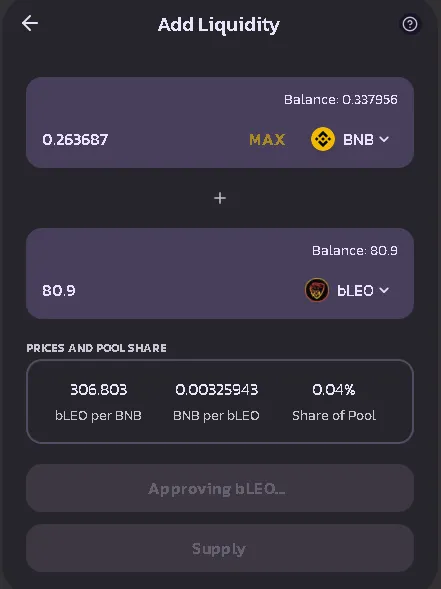This screenshot has height=589, width=441.
Task: Select the 0.04% Share of Pool value
Action: 334,390
